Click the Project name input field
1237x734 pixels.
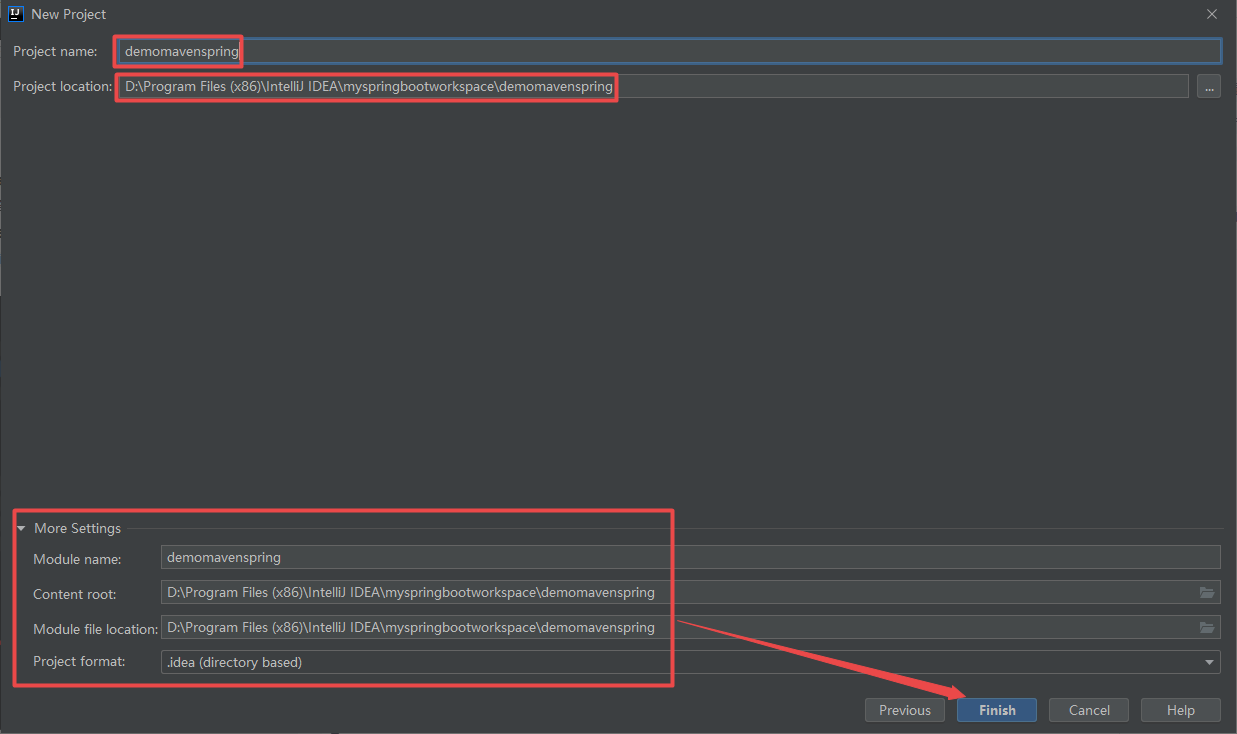coord(669,51)
